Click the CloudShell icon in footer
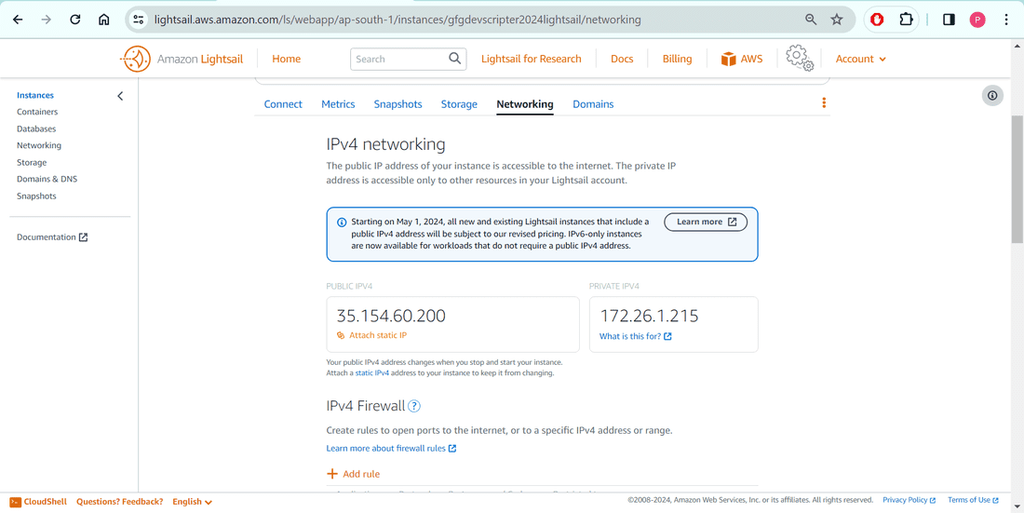1024x513 pixels. tap(16, 501)
